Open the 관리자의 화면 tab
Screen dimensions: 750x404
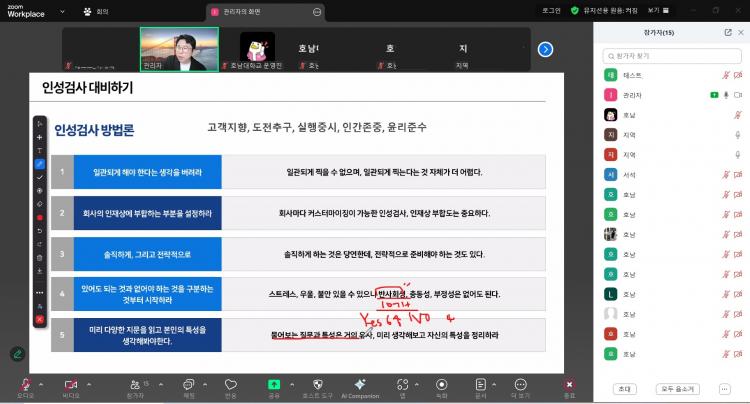click(266, 12)
